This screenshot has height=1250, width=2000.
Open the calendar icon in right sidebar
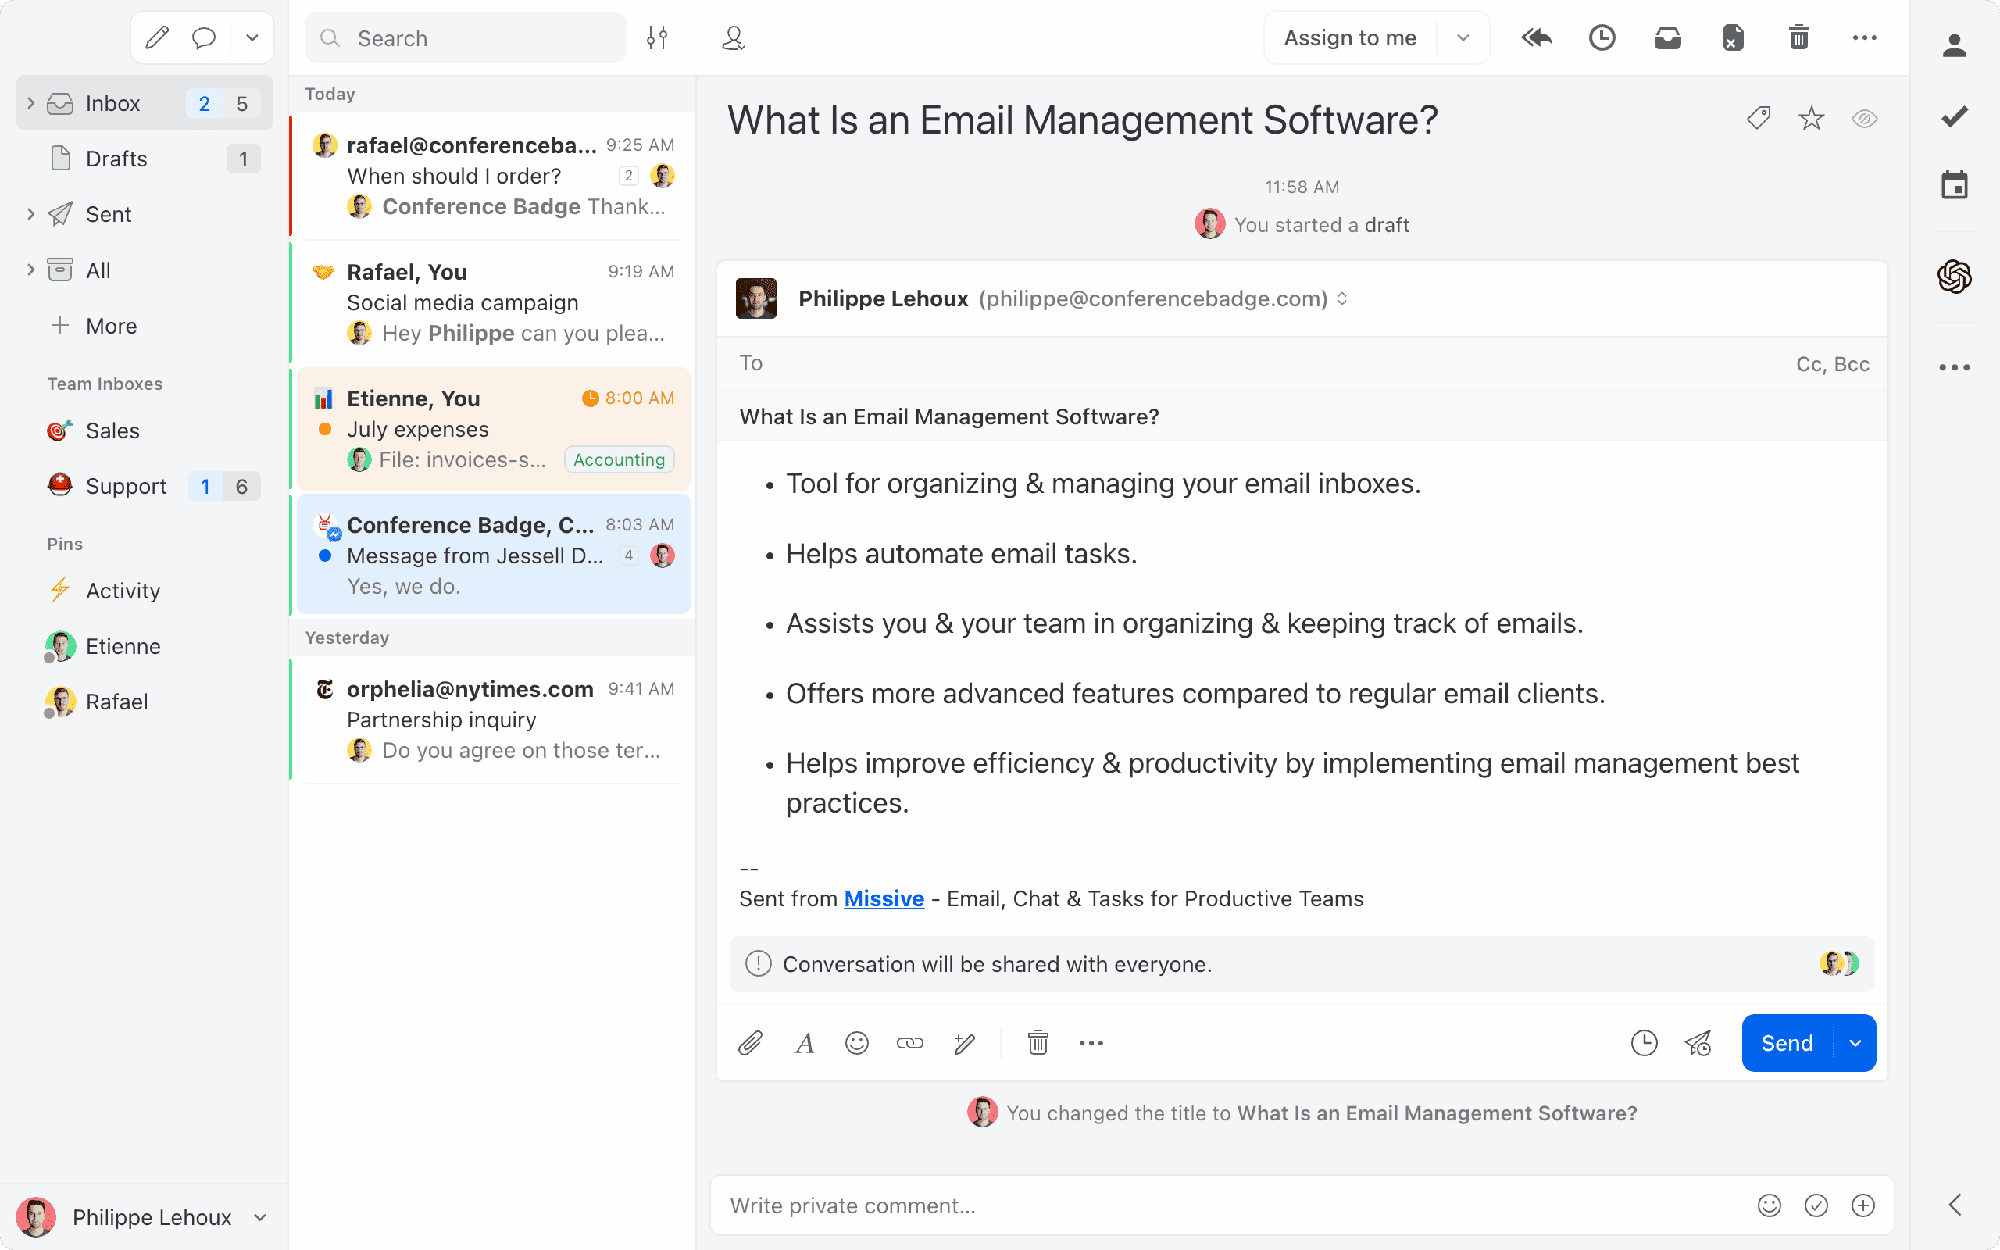click(x=1954, y=185)
